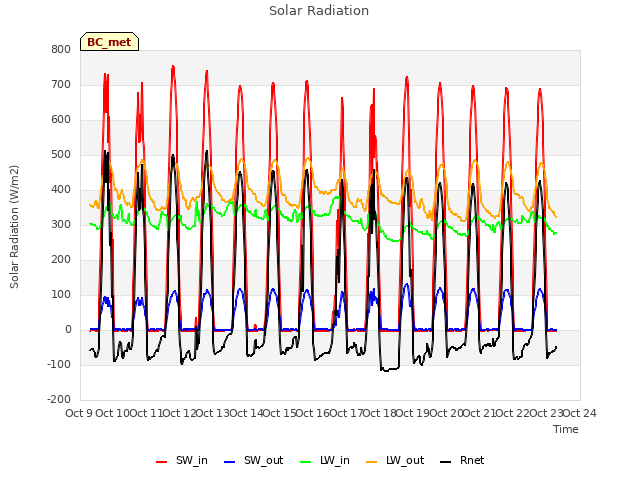Image resolution: width=640 pixels, height=480 pixels.
Task: Click the -100 y-axis tick label
Action: pyautogui.click(x=59, y=364)
